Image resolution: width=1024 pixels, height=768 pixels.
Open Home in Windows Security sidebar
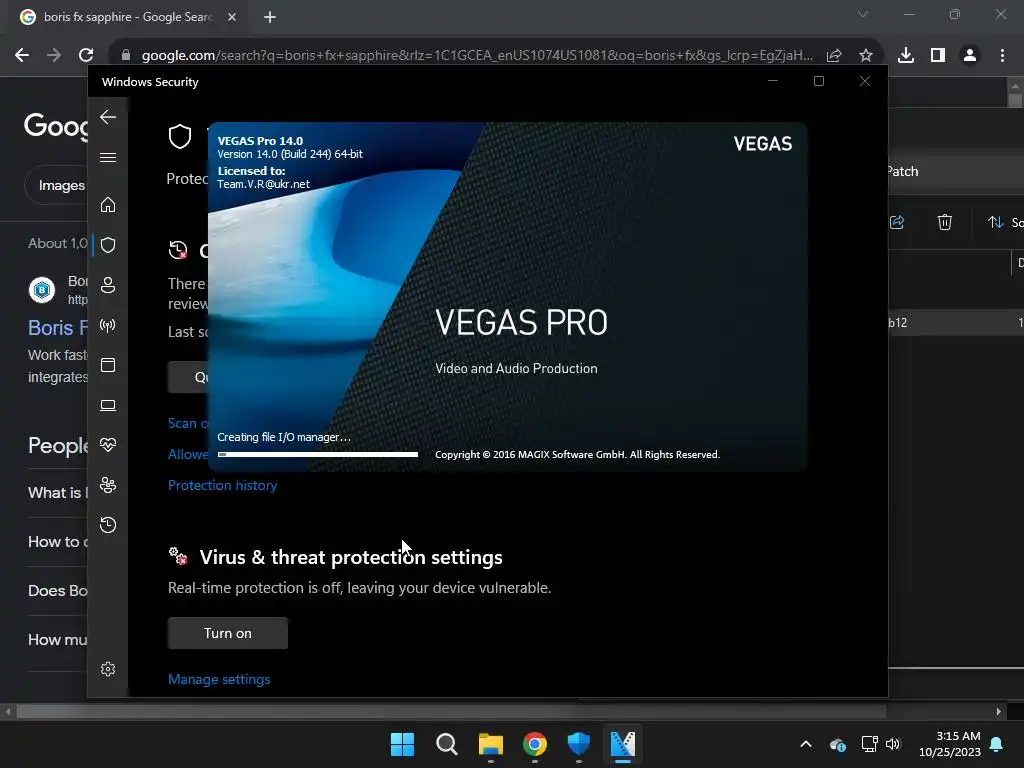tap(108, 205)
